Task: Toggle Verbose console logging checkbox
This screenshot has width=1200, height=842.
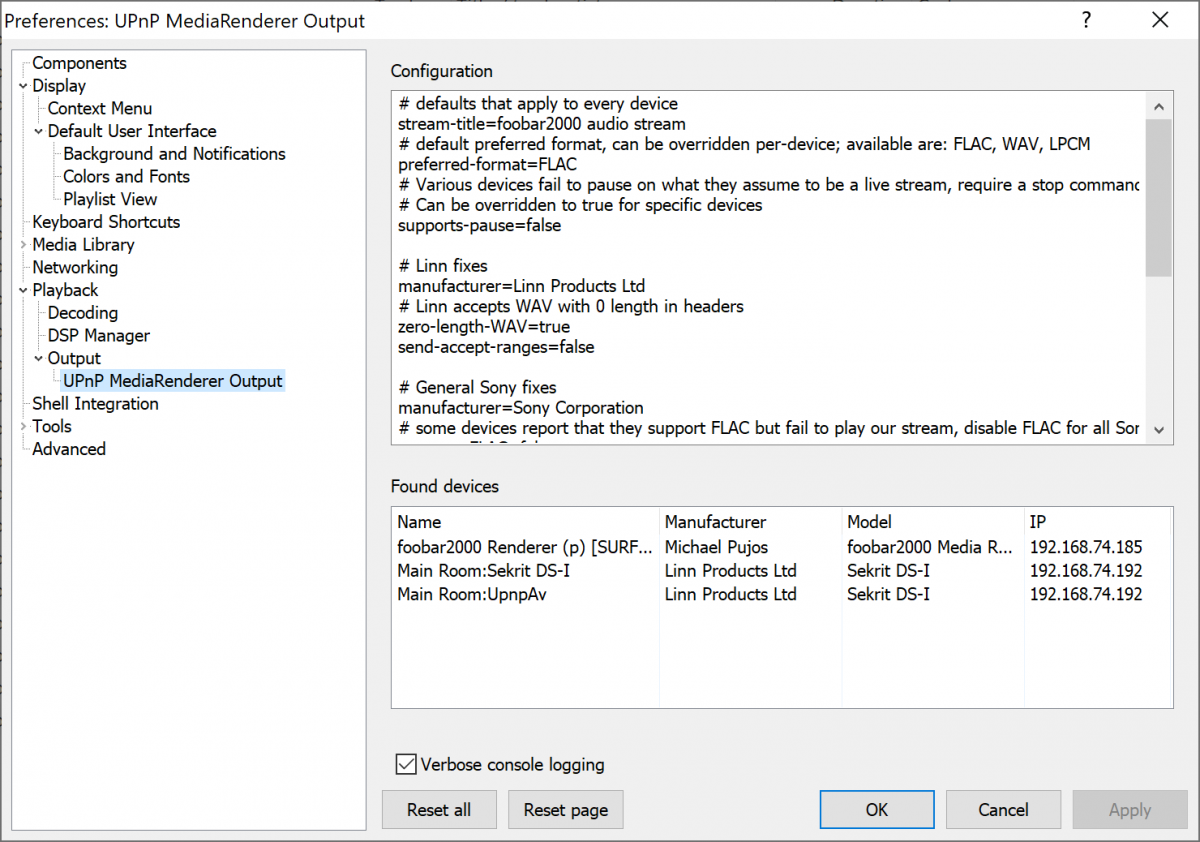Action: (x=406, y=765)
